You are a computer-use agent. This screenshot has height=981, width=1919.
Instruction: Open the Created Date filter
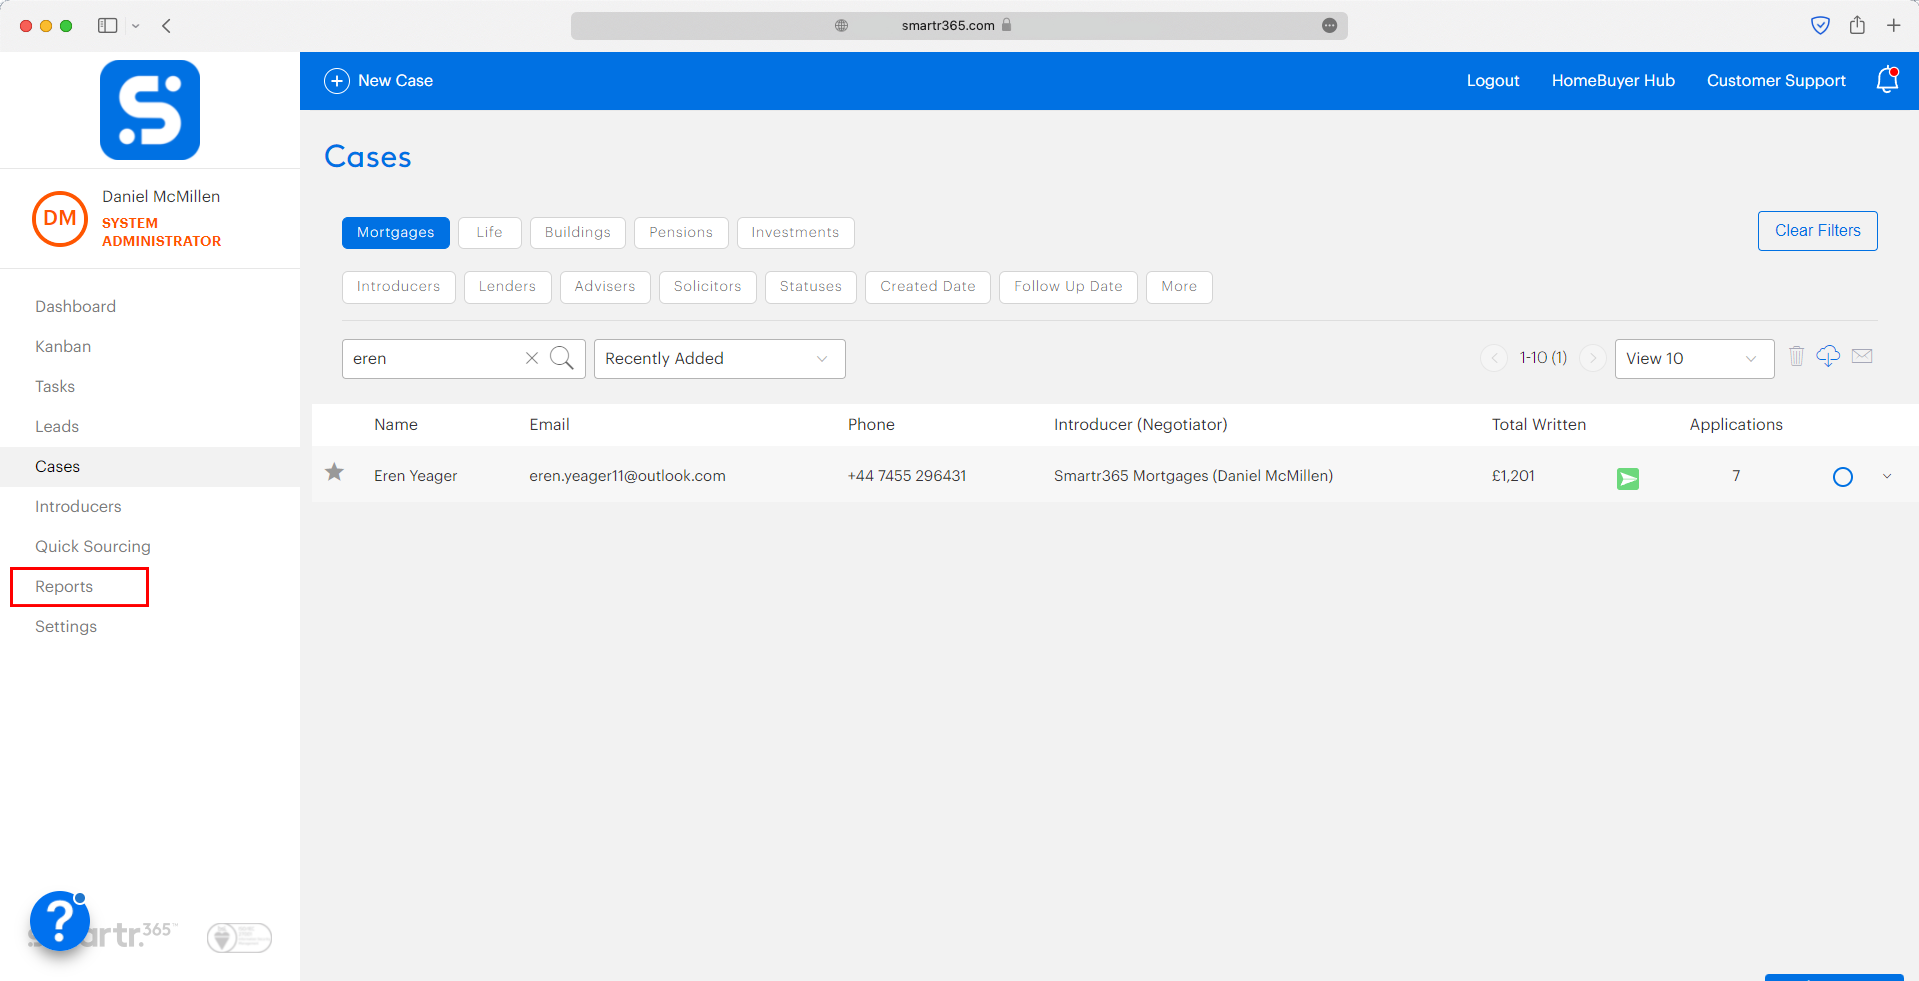pos(928,287)
